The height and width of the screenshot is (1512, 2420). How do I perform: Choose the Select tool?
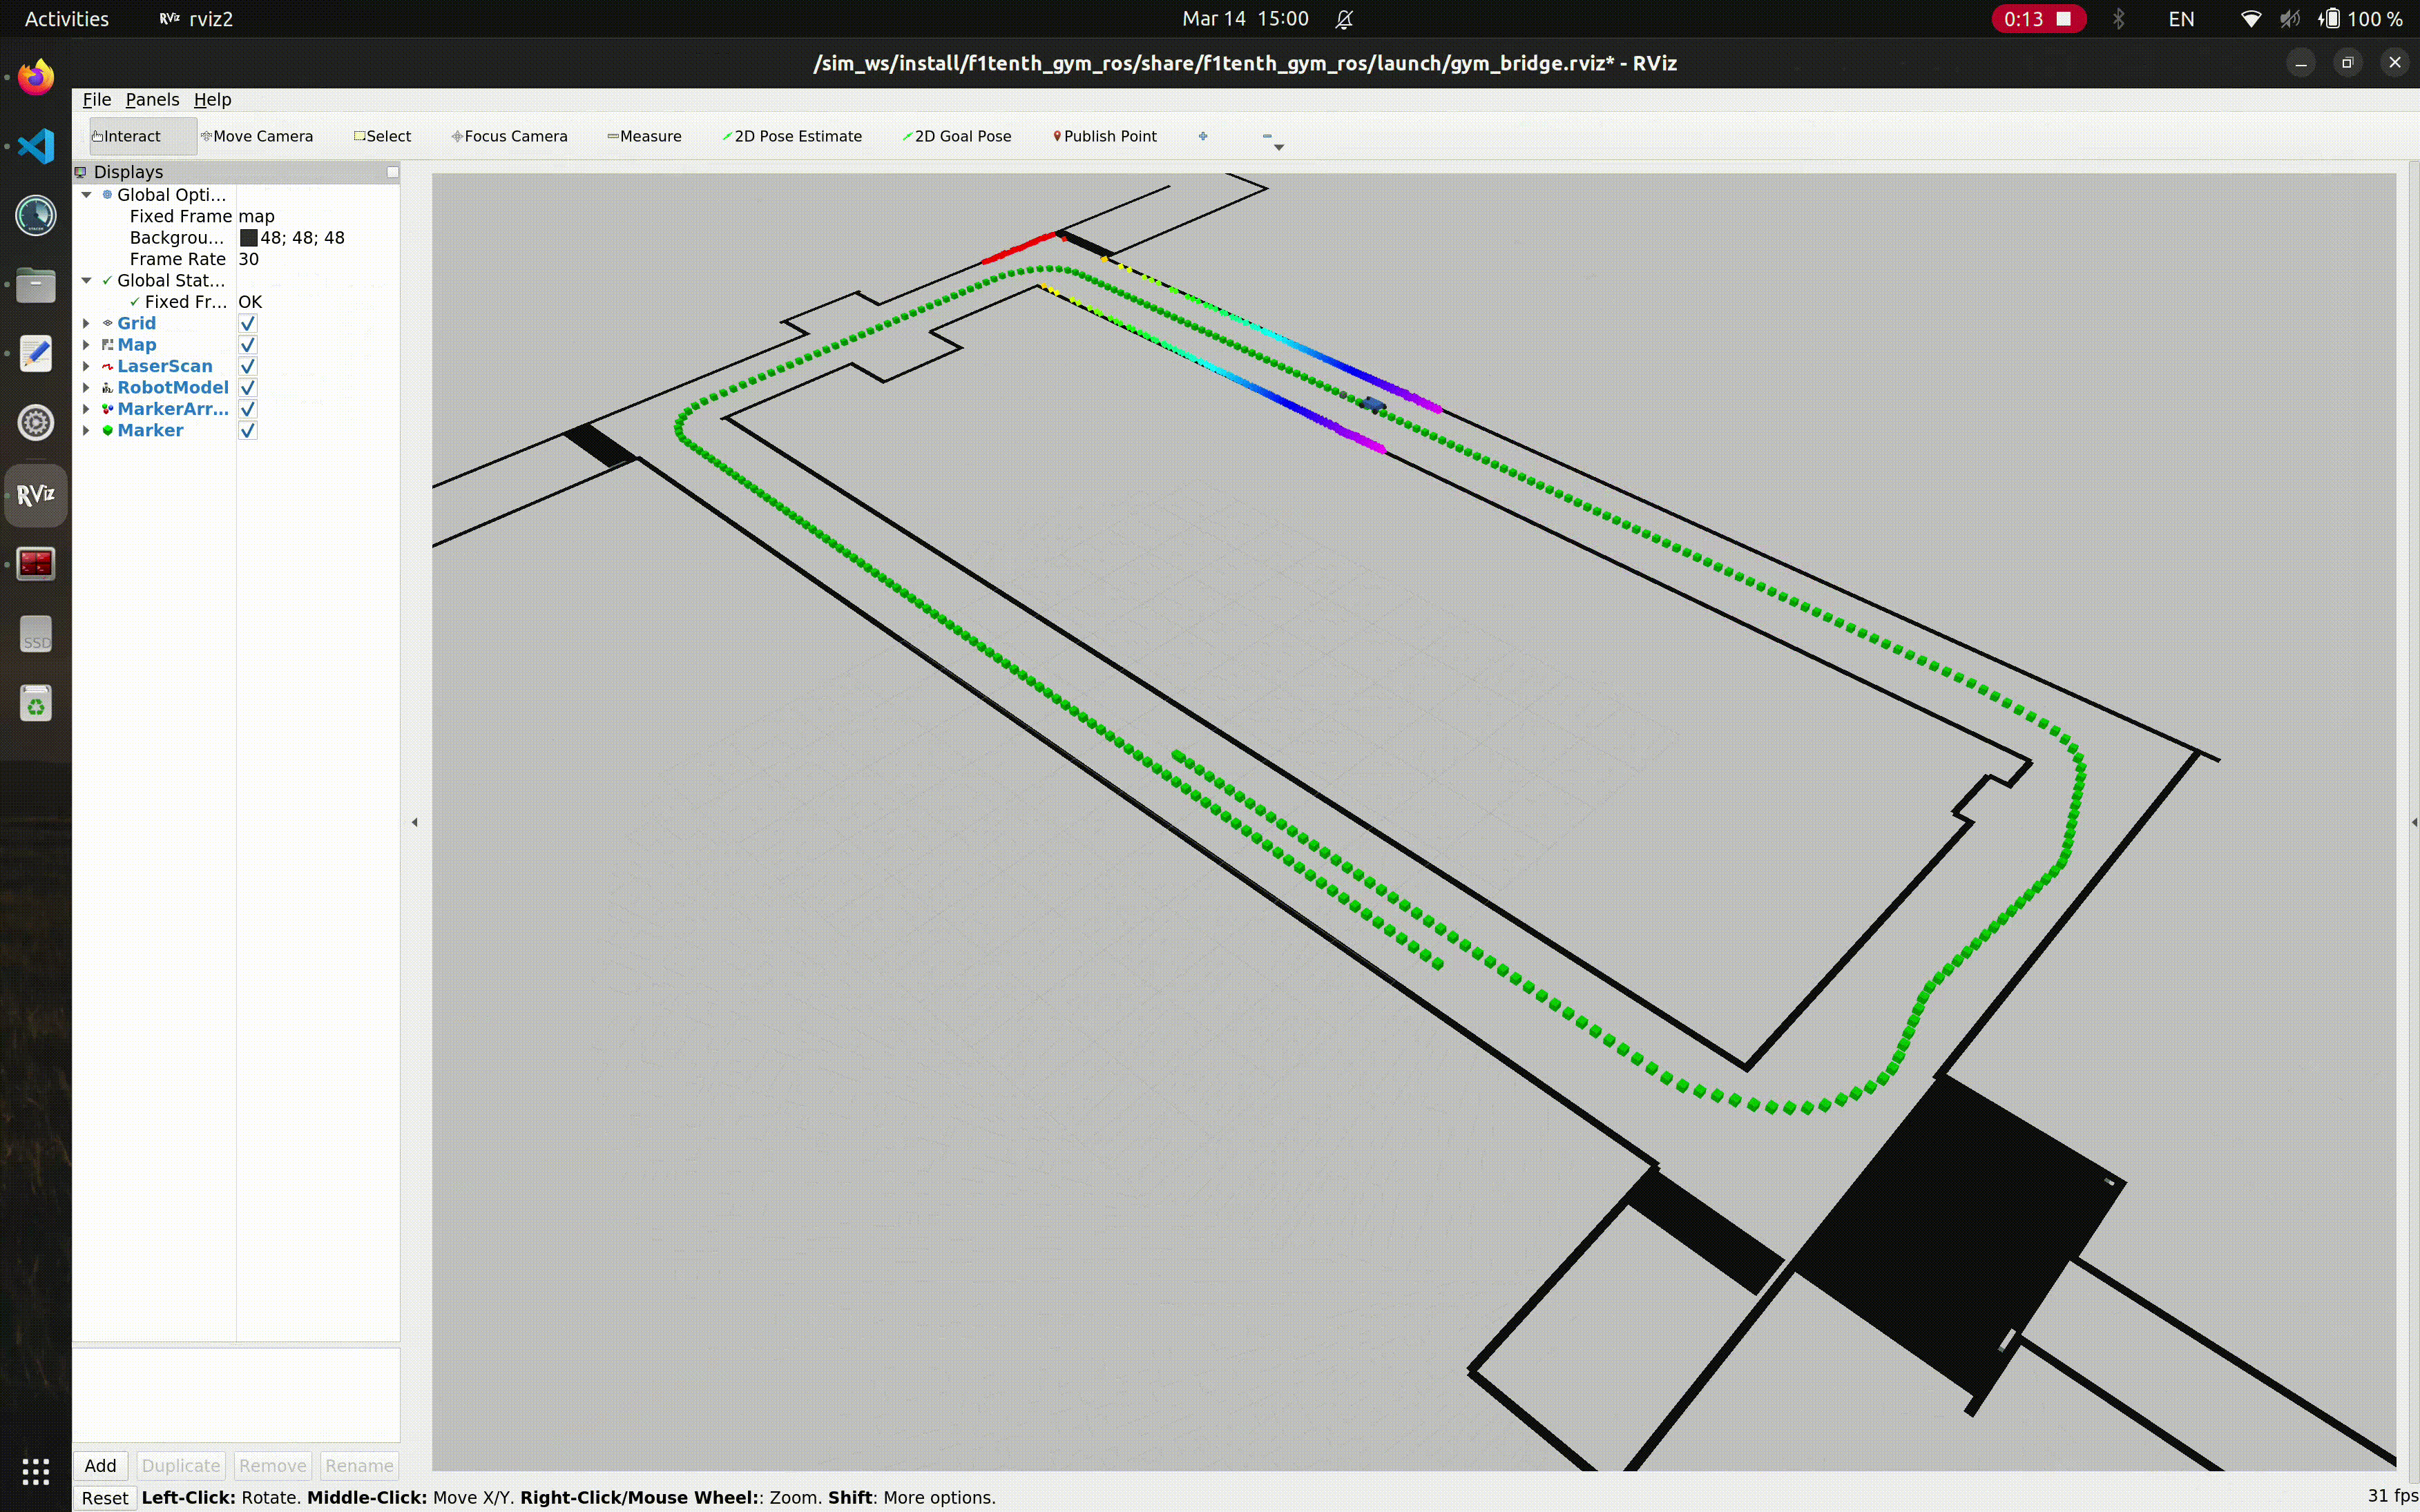pyautogui.click(x=383, y=136)
